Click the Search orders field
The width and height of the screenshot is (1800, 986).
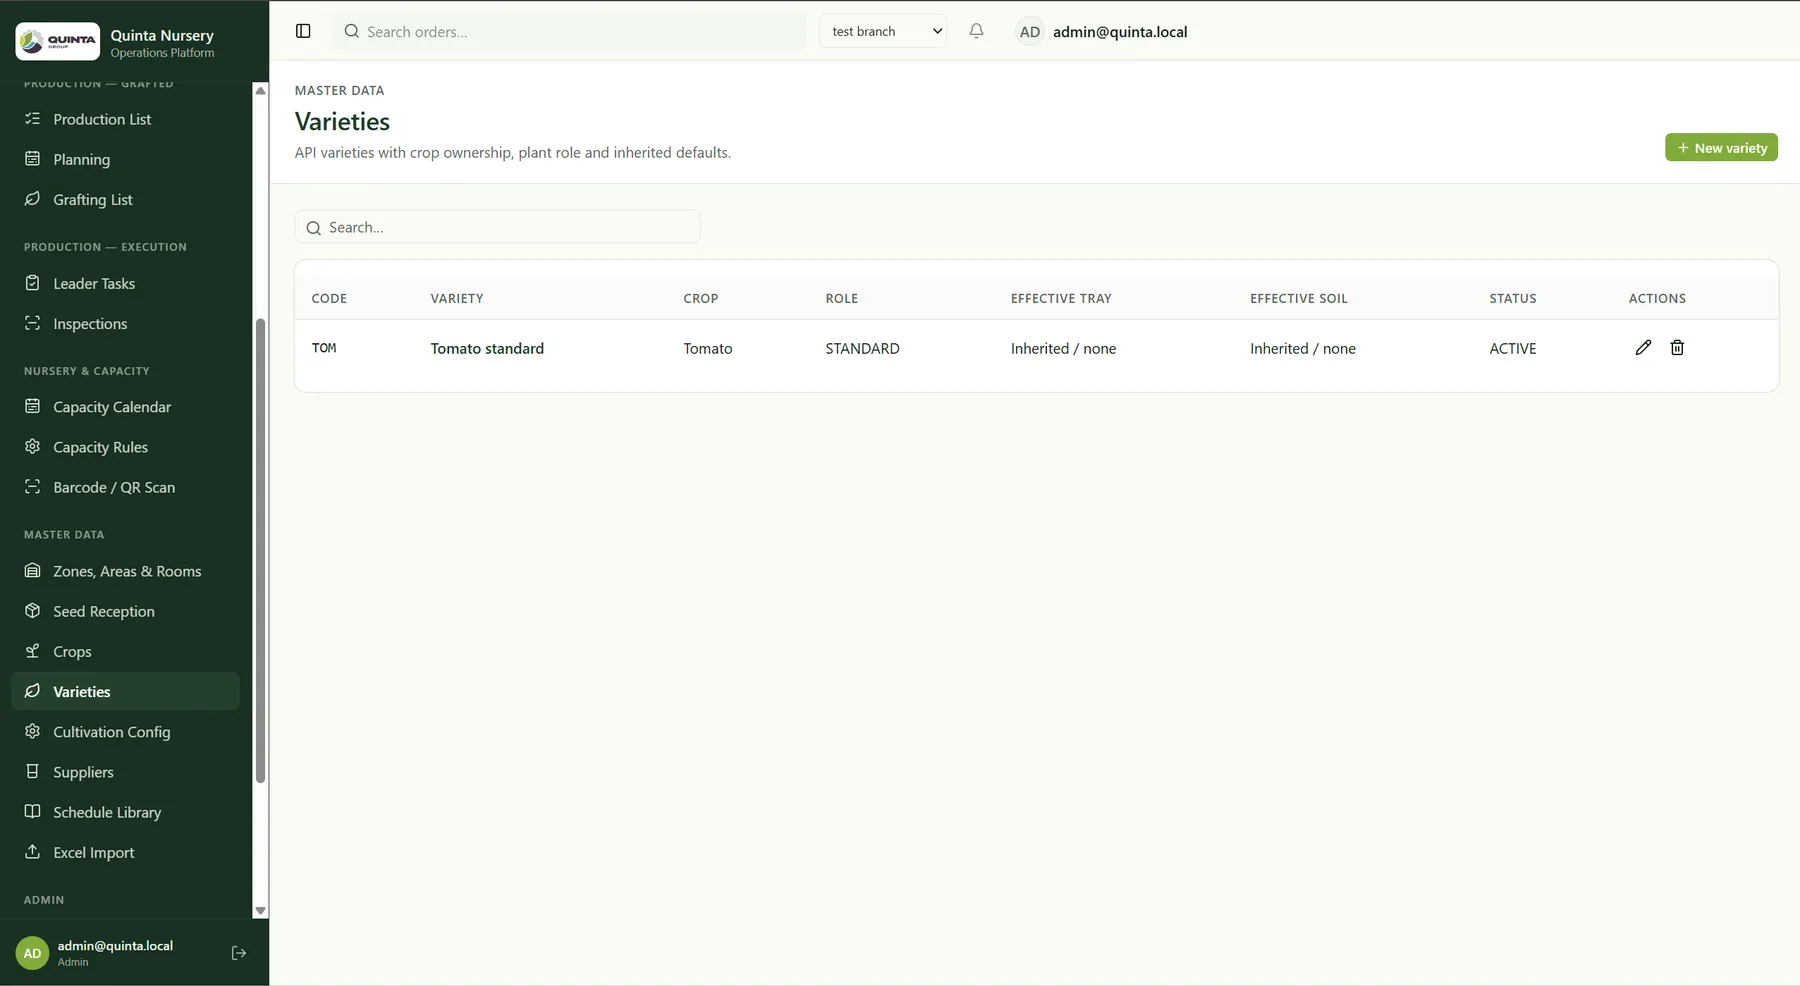pos(570,31)
